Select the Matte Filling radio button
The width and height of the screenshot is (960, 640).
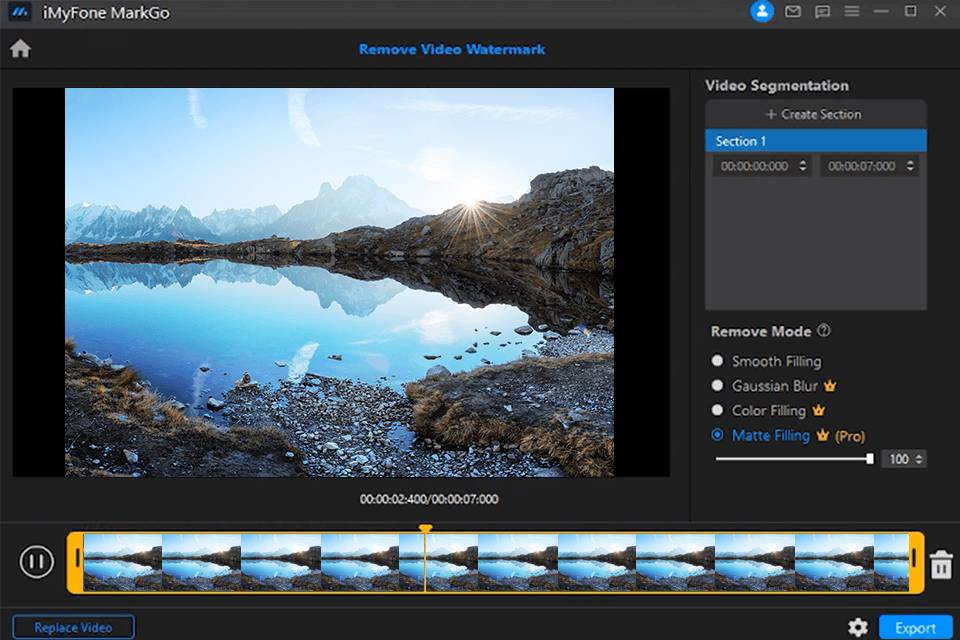[717, 436]
